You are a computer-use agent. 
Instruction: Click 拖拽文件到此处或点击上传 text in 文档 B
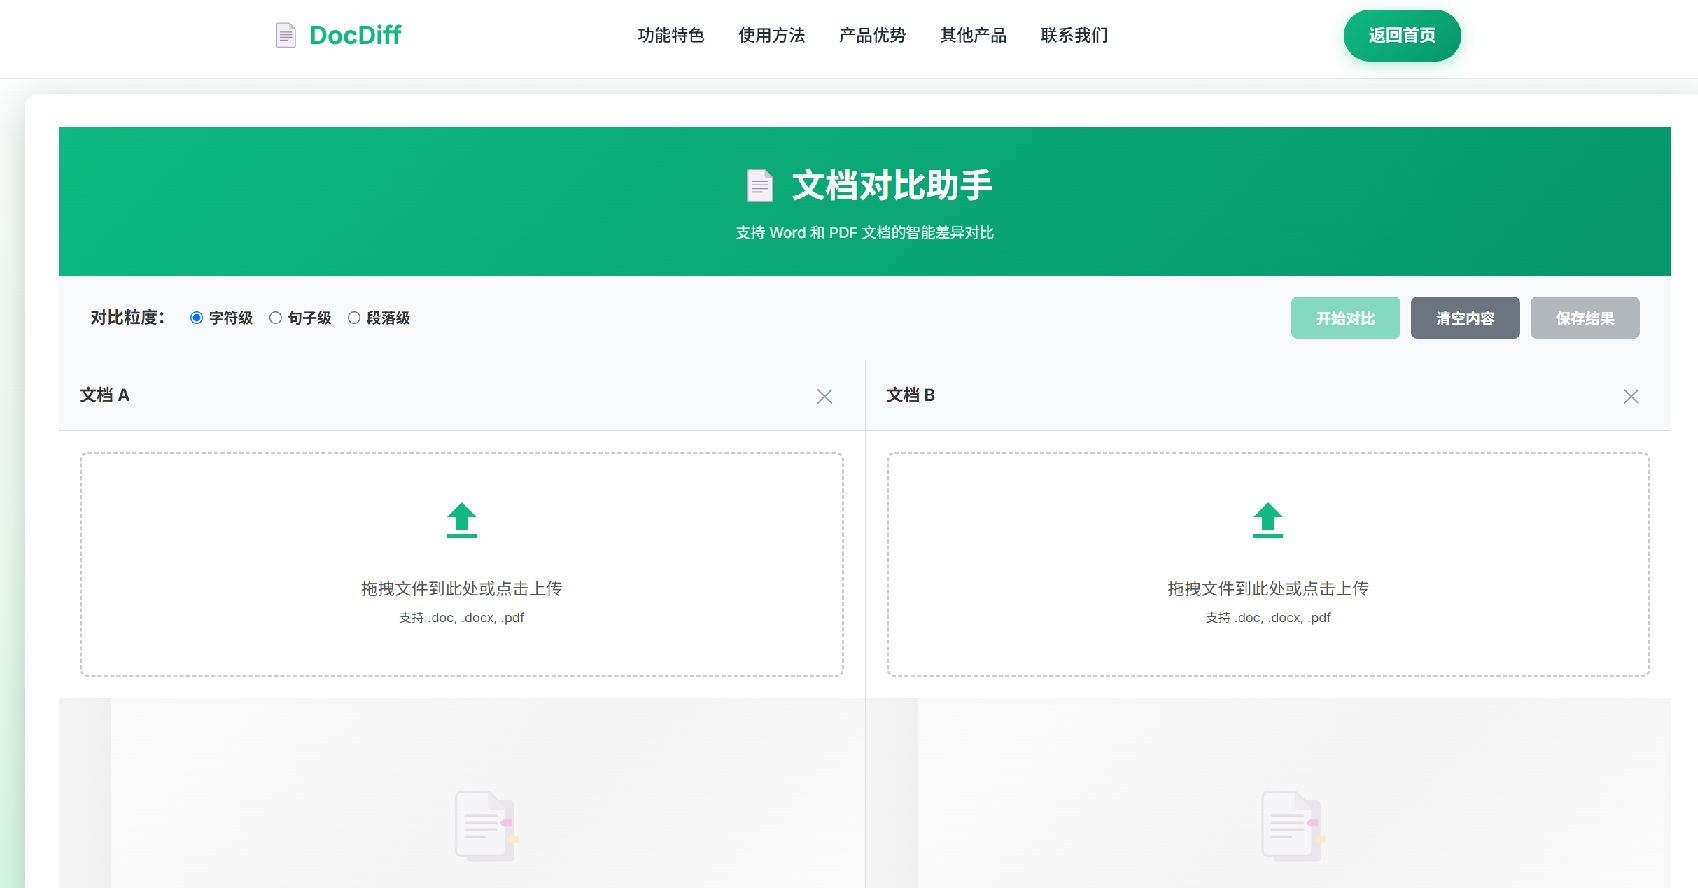pos(1268,589)
